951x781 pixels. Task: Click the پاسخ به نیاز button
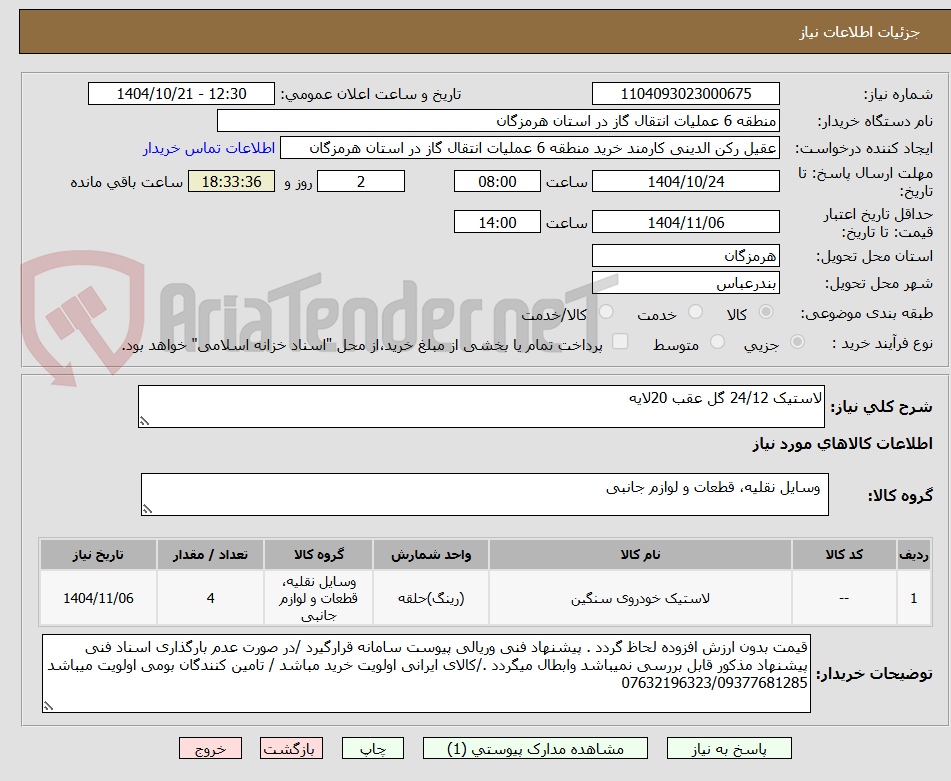[729, 748]
